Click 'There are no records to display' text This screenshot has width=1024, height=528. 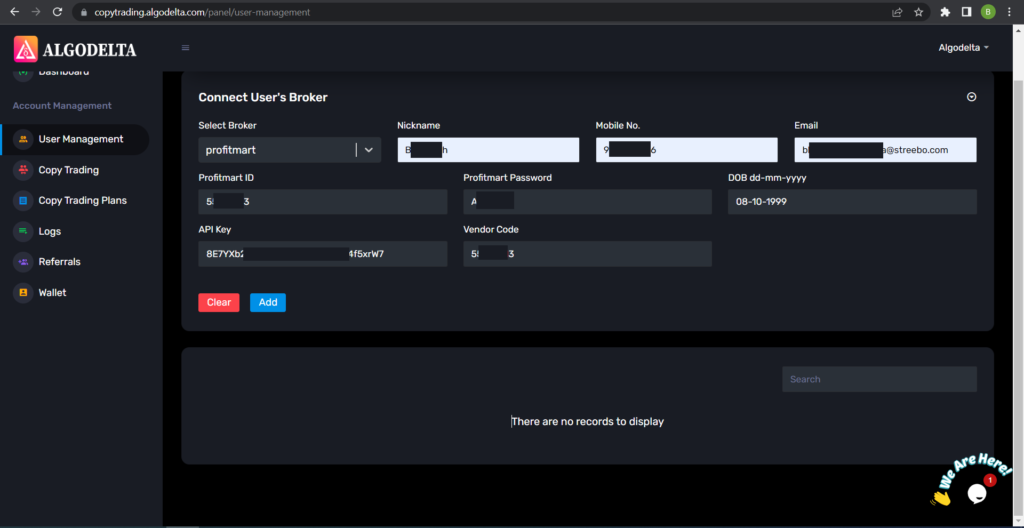tap(588, 421)
